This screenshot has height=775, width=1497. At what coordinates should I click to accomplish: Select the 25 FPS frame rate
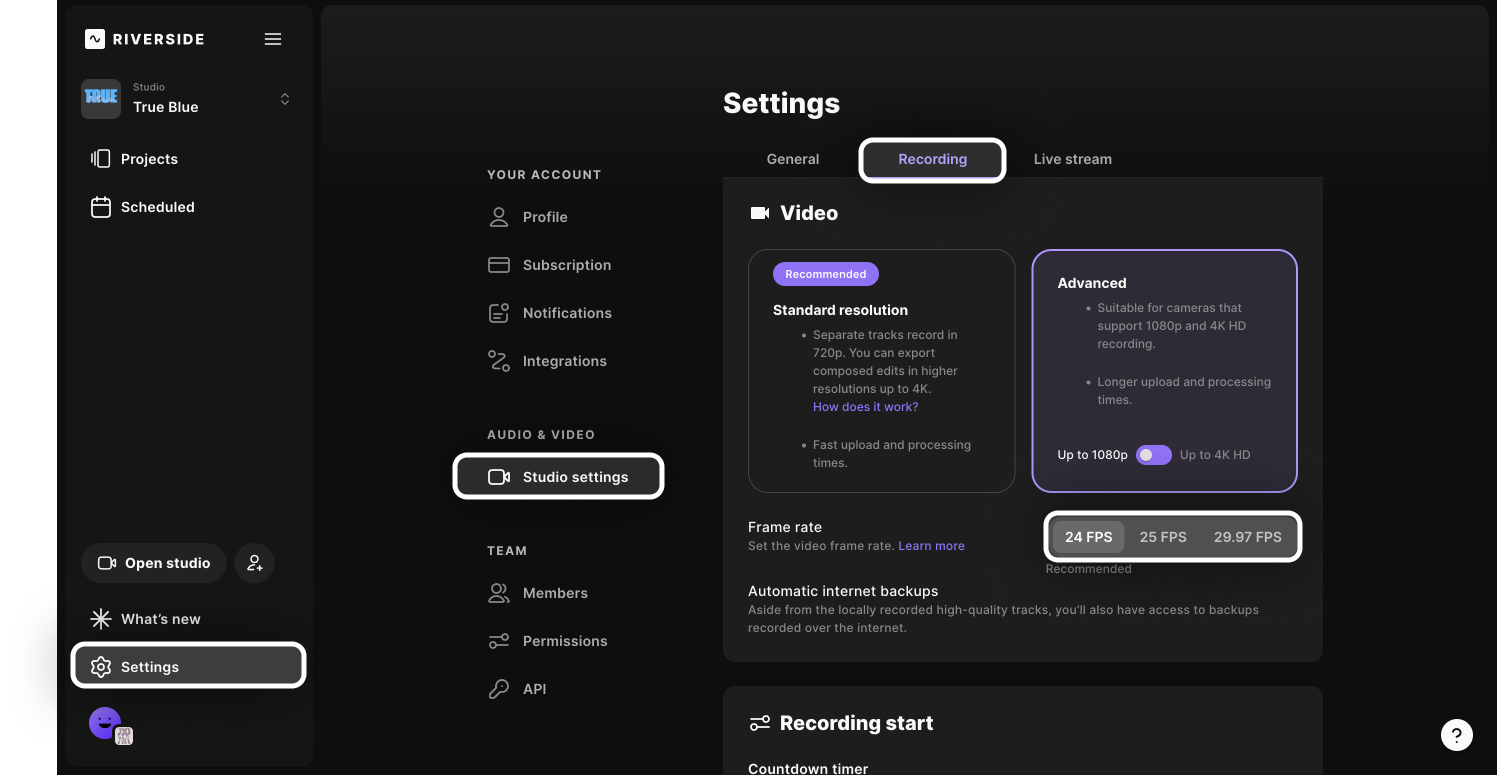click(1163, 537)
